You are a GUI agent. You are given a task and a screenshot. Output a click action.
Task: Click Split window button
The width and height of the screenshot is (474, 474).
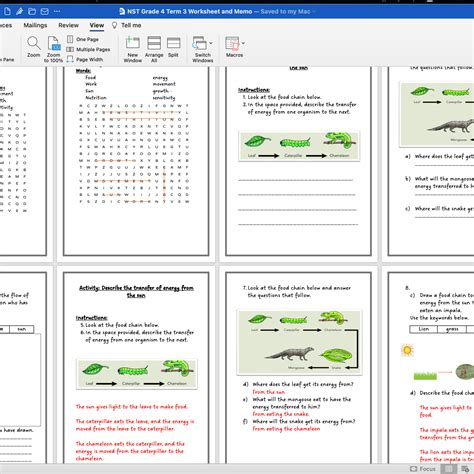click(173, 47)
